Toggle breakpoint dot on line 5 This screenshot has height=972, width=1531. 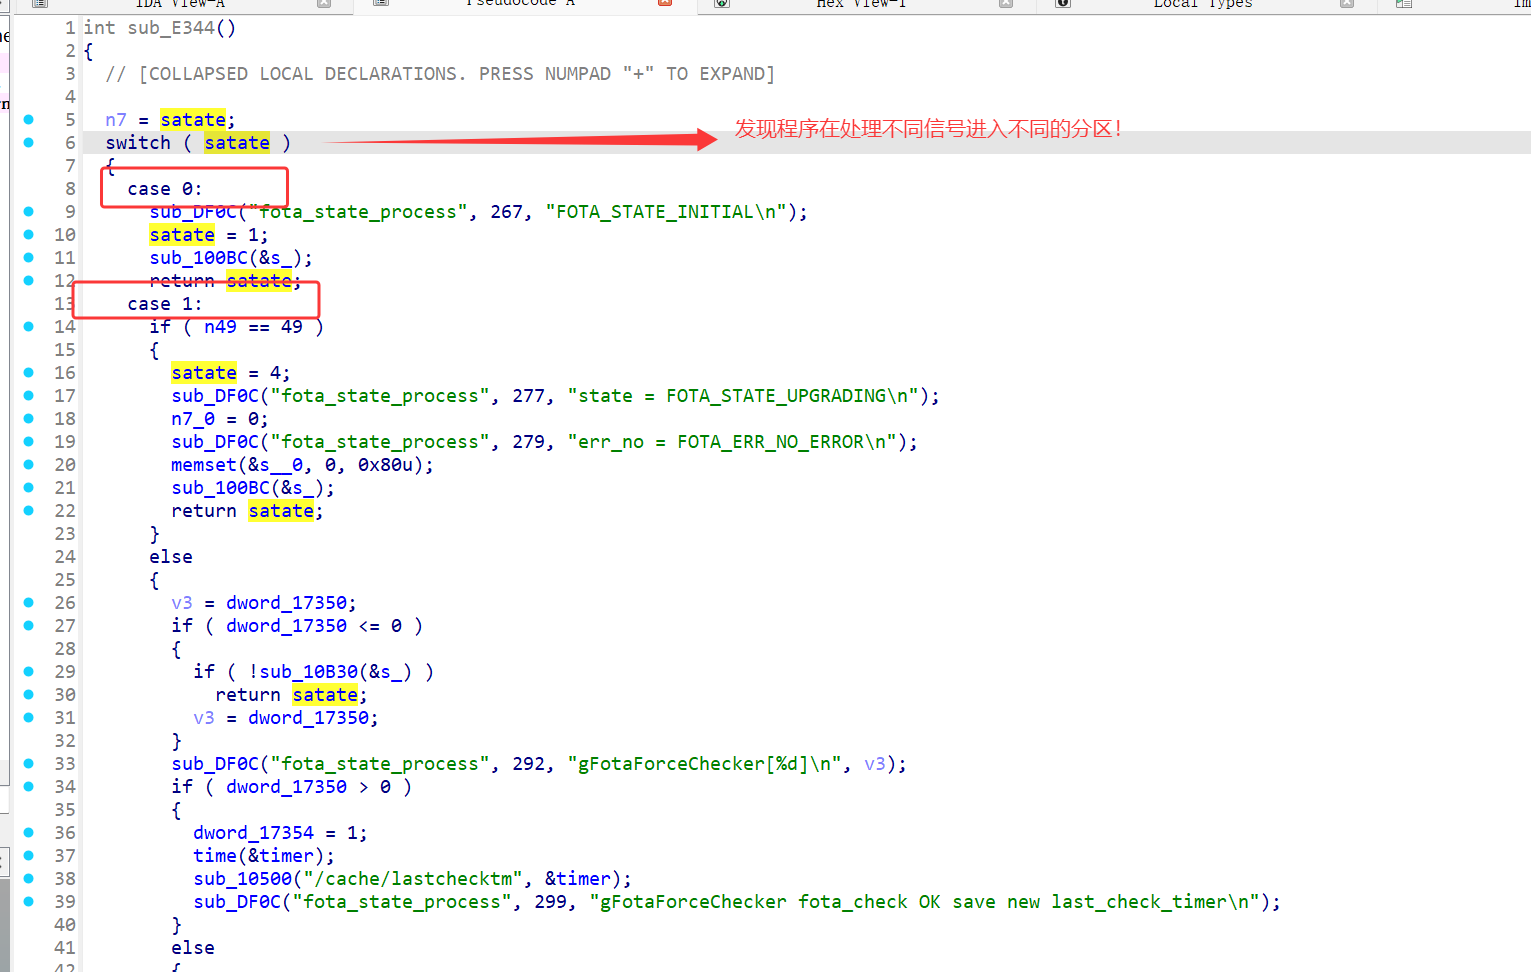point(29,120)
